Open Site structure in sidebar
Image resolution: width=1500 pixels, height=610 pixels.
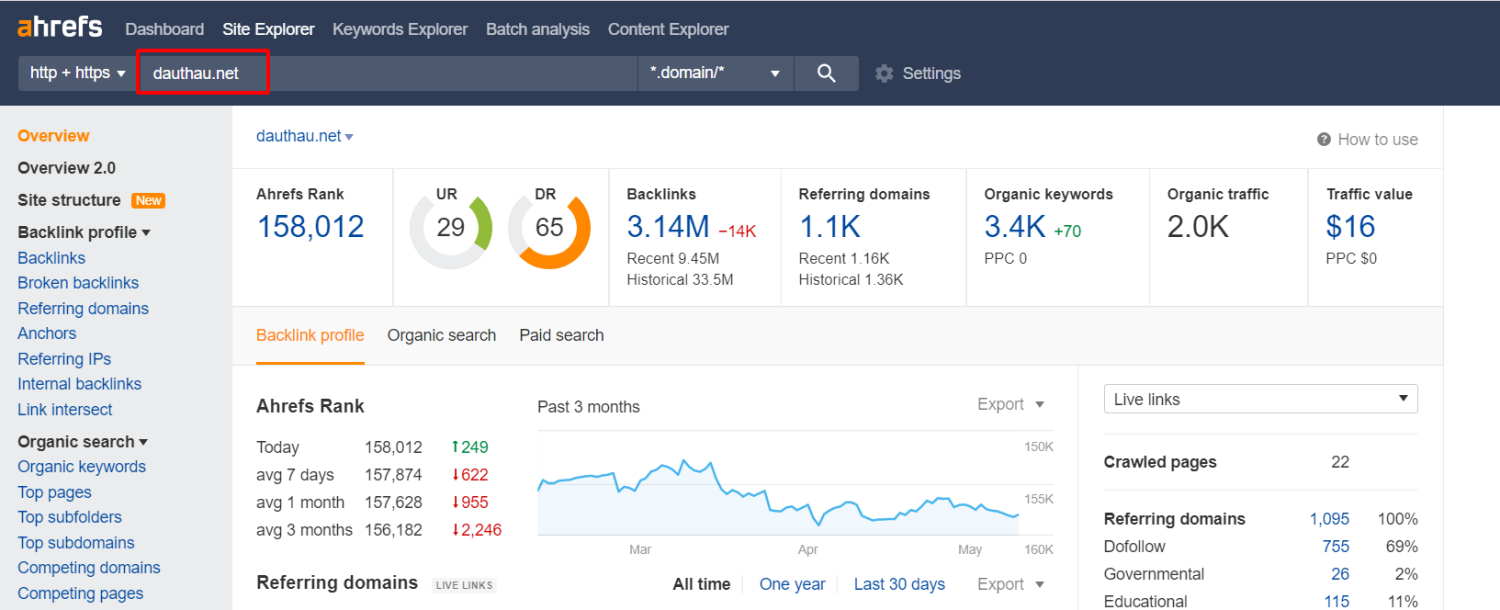coord(69,200)
